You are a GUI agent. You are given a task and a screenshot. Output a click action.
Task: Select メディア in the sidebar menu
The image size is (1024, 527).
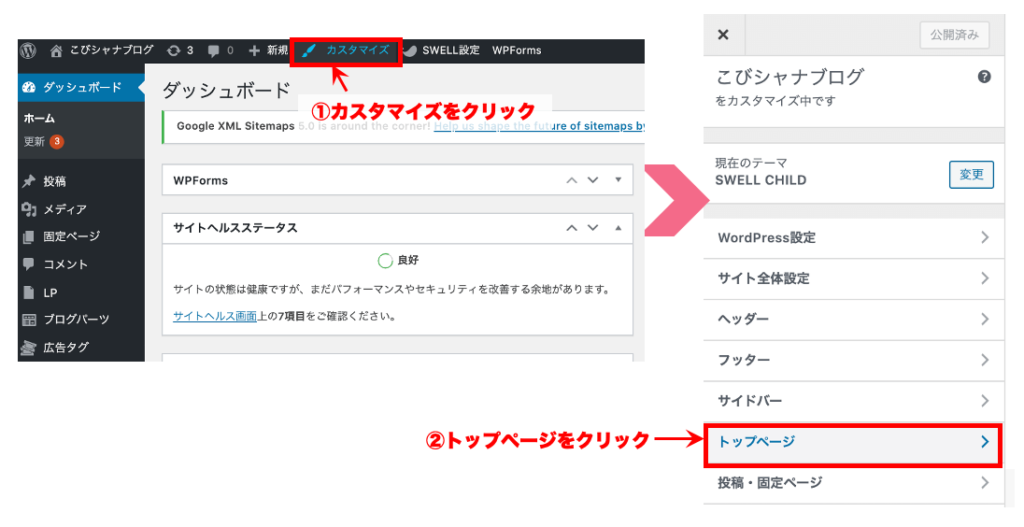tap(65, 209)
